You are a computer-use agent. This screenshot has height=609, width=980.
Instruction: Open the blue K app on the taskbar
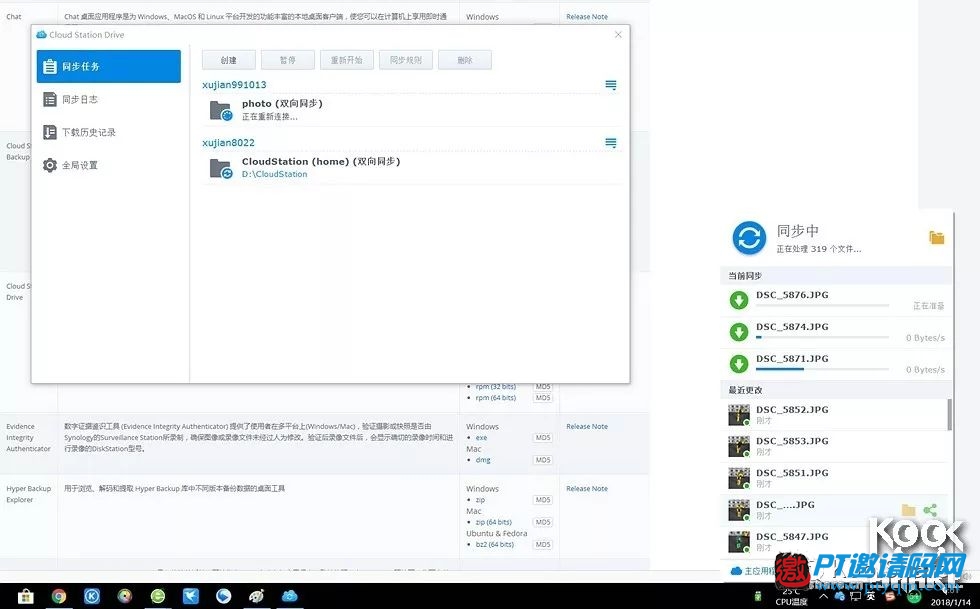pos(92,596)
